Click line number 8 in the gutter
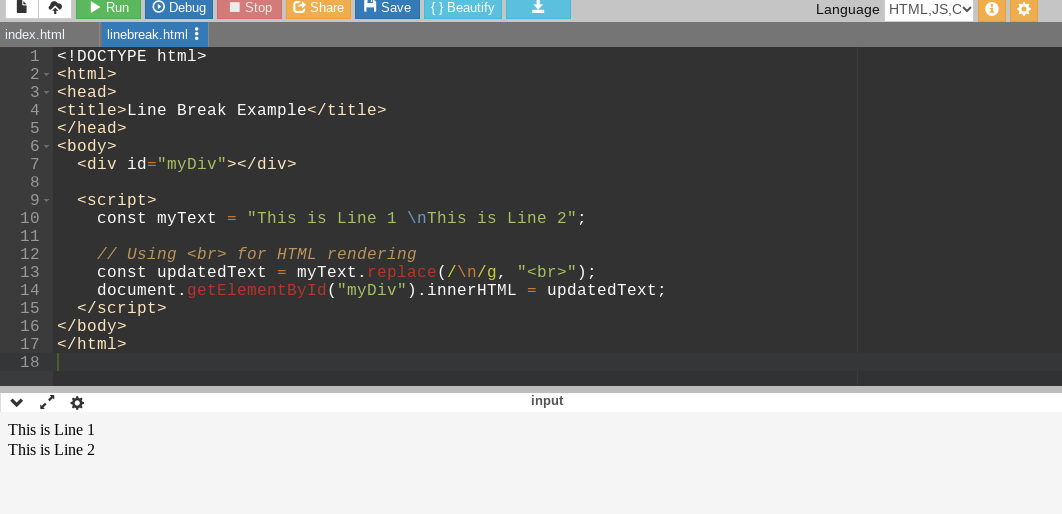 click(x=35, y=182)
